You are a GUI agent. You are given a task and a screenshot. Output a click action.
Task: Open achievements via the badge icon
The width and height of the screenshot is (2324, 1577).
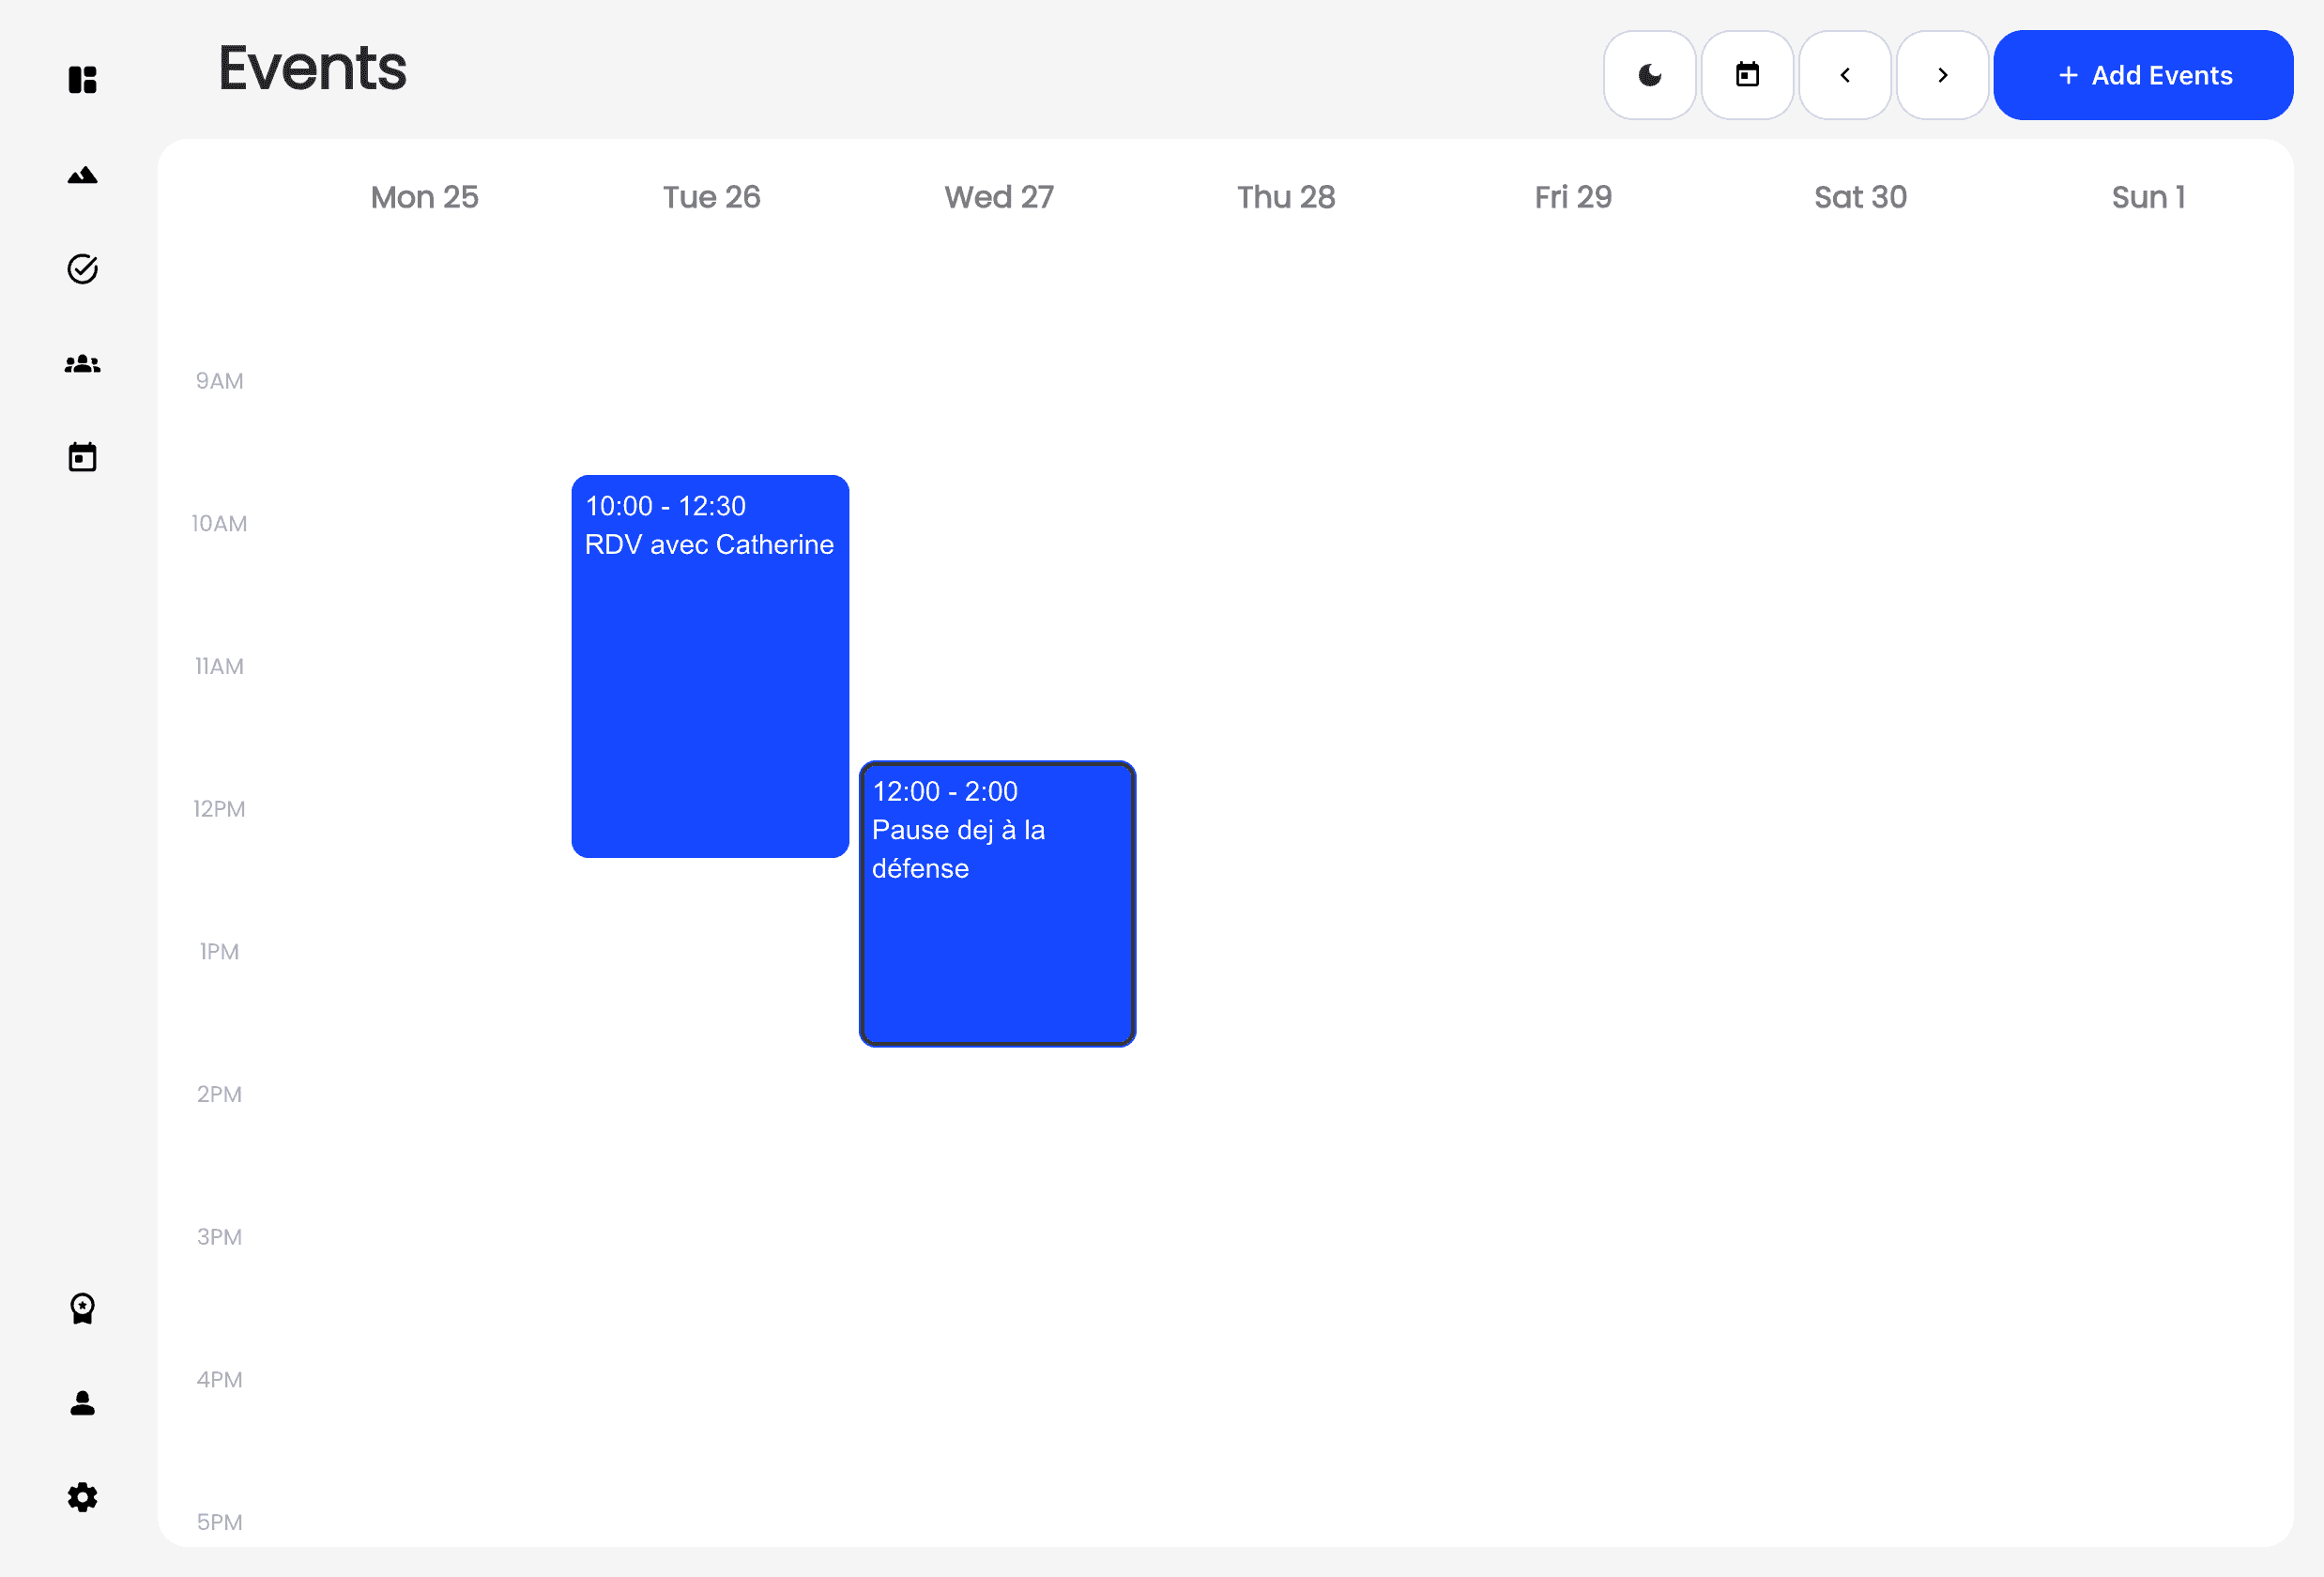pos(82,1308)
